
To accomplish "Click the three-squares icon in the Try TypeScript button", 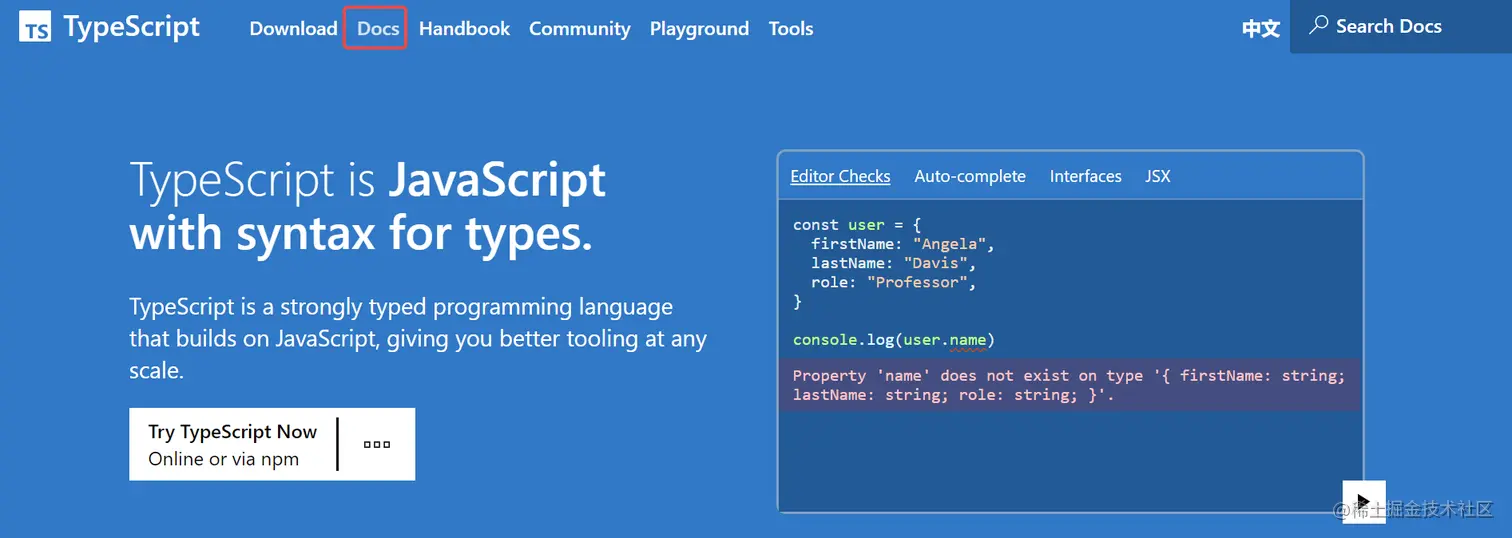I will click(377, 444).
